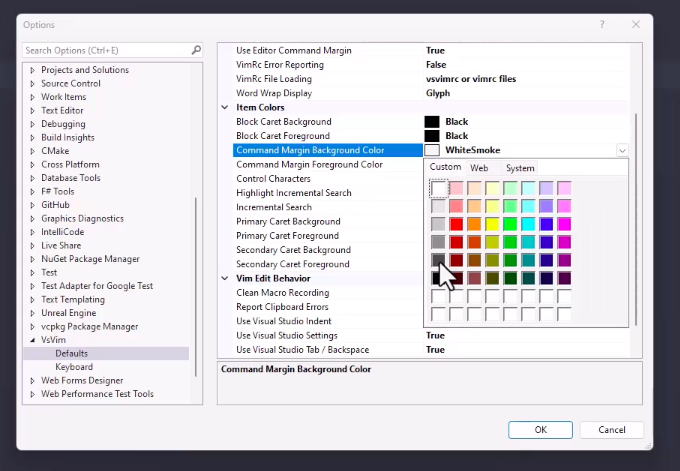Image resolution: width=680 pixels, height=471 pixels.
Task: Expand the Text Editor tree node
Action: [x=32, y=111]
